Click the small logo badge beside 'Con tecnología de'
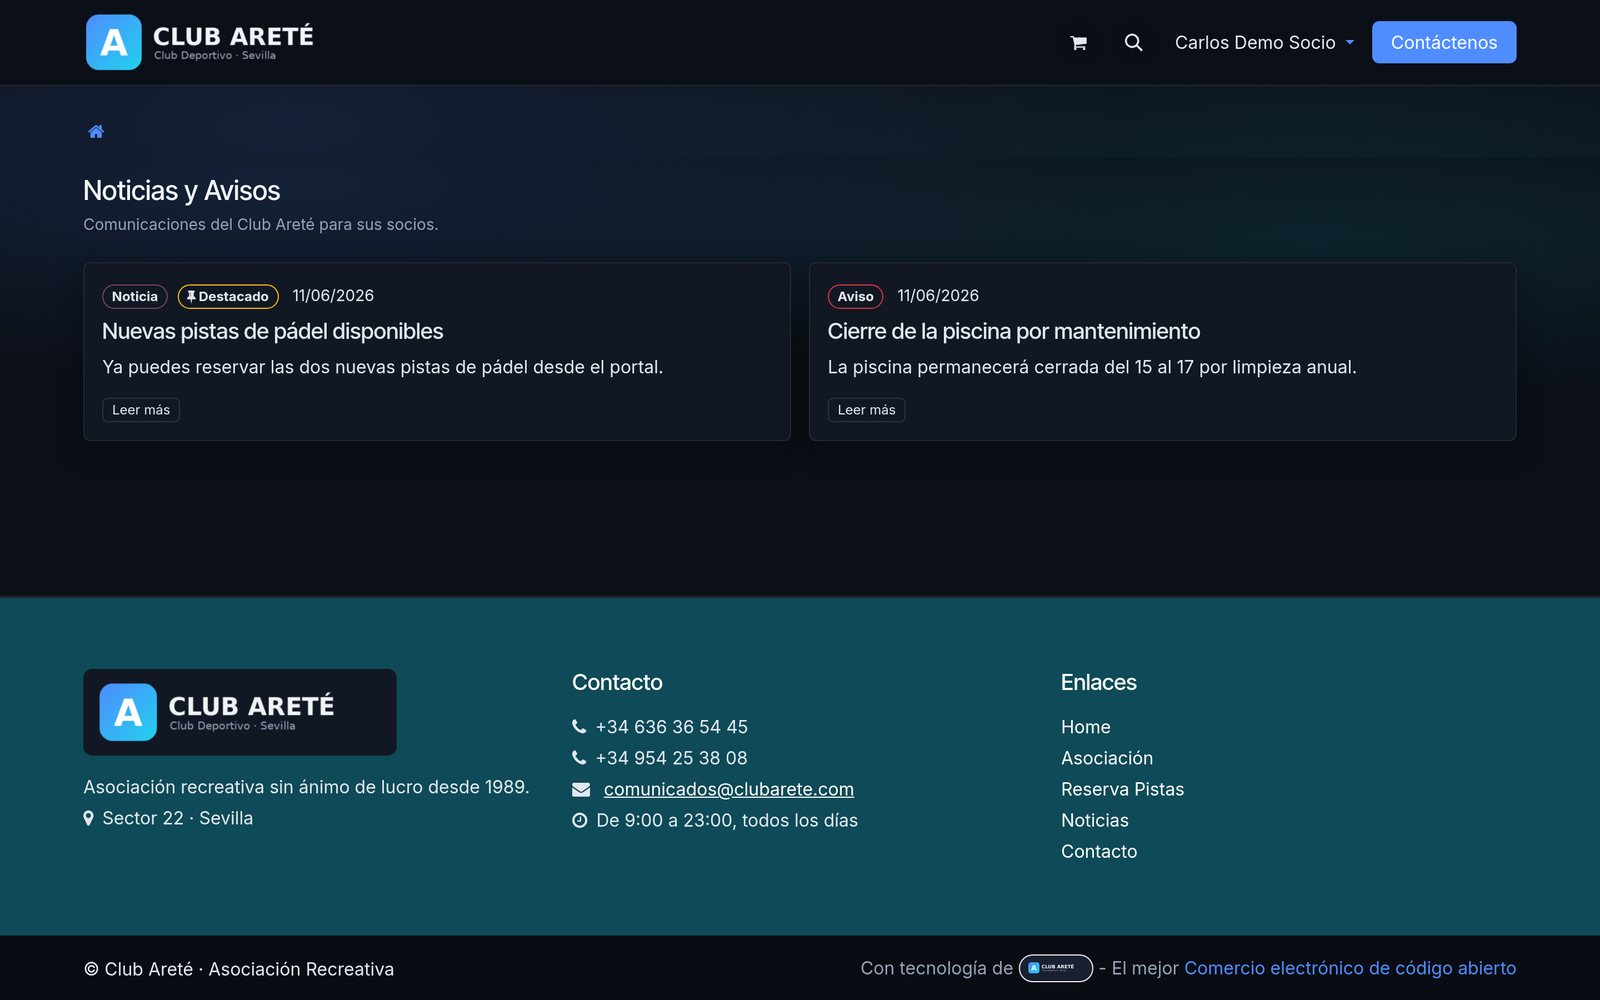The height and width of the screenshot is (1000, 1600). [x=1056, y=968]
